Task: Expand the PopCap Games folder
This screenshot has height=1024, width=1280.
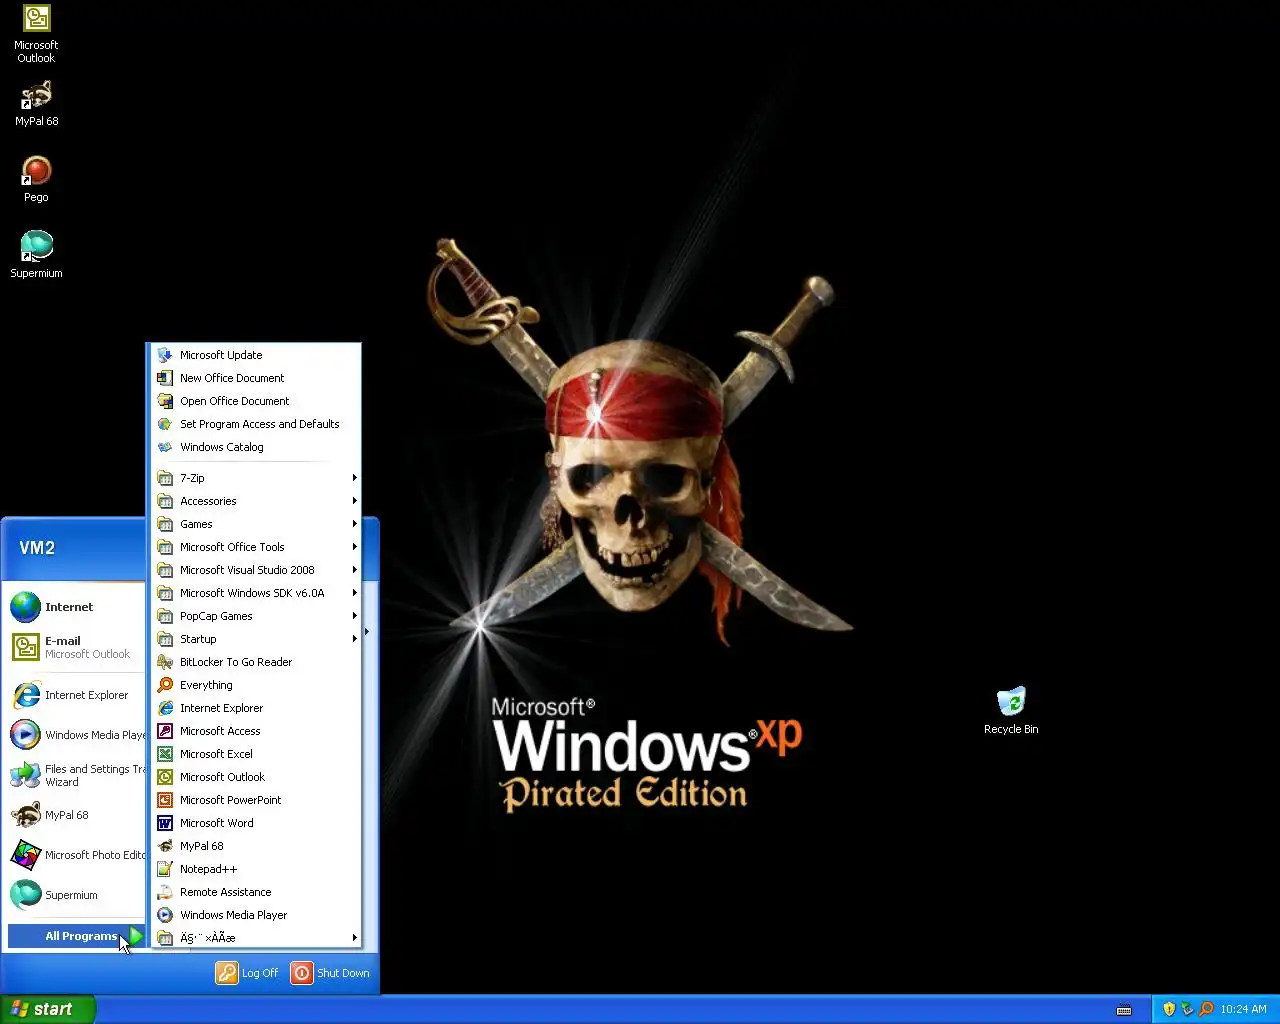Action: coord(255,616)
